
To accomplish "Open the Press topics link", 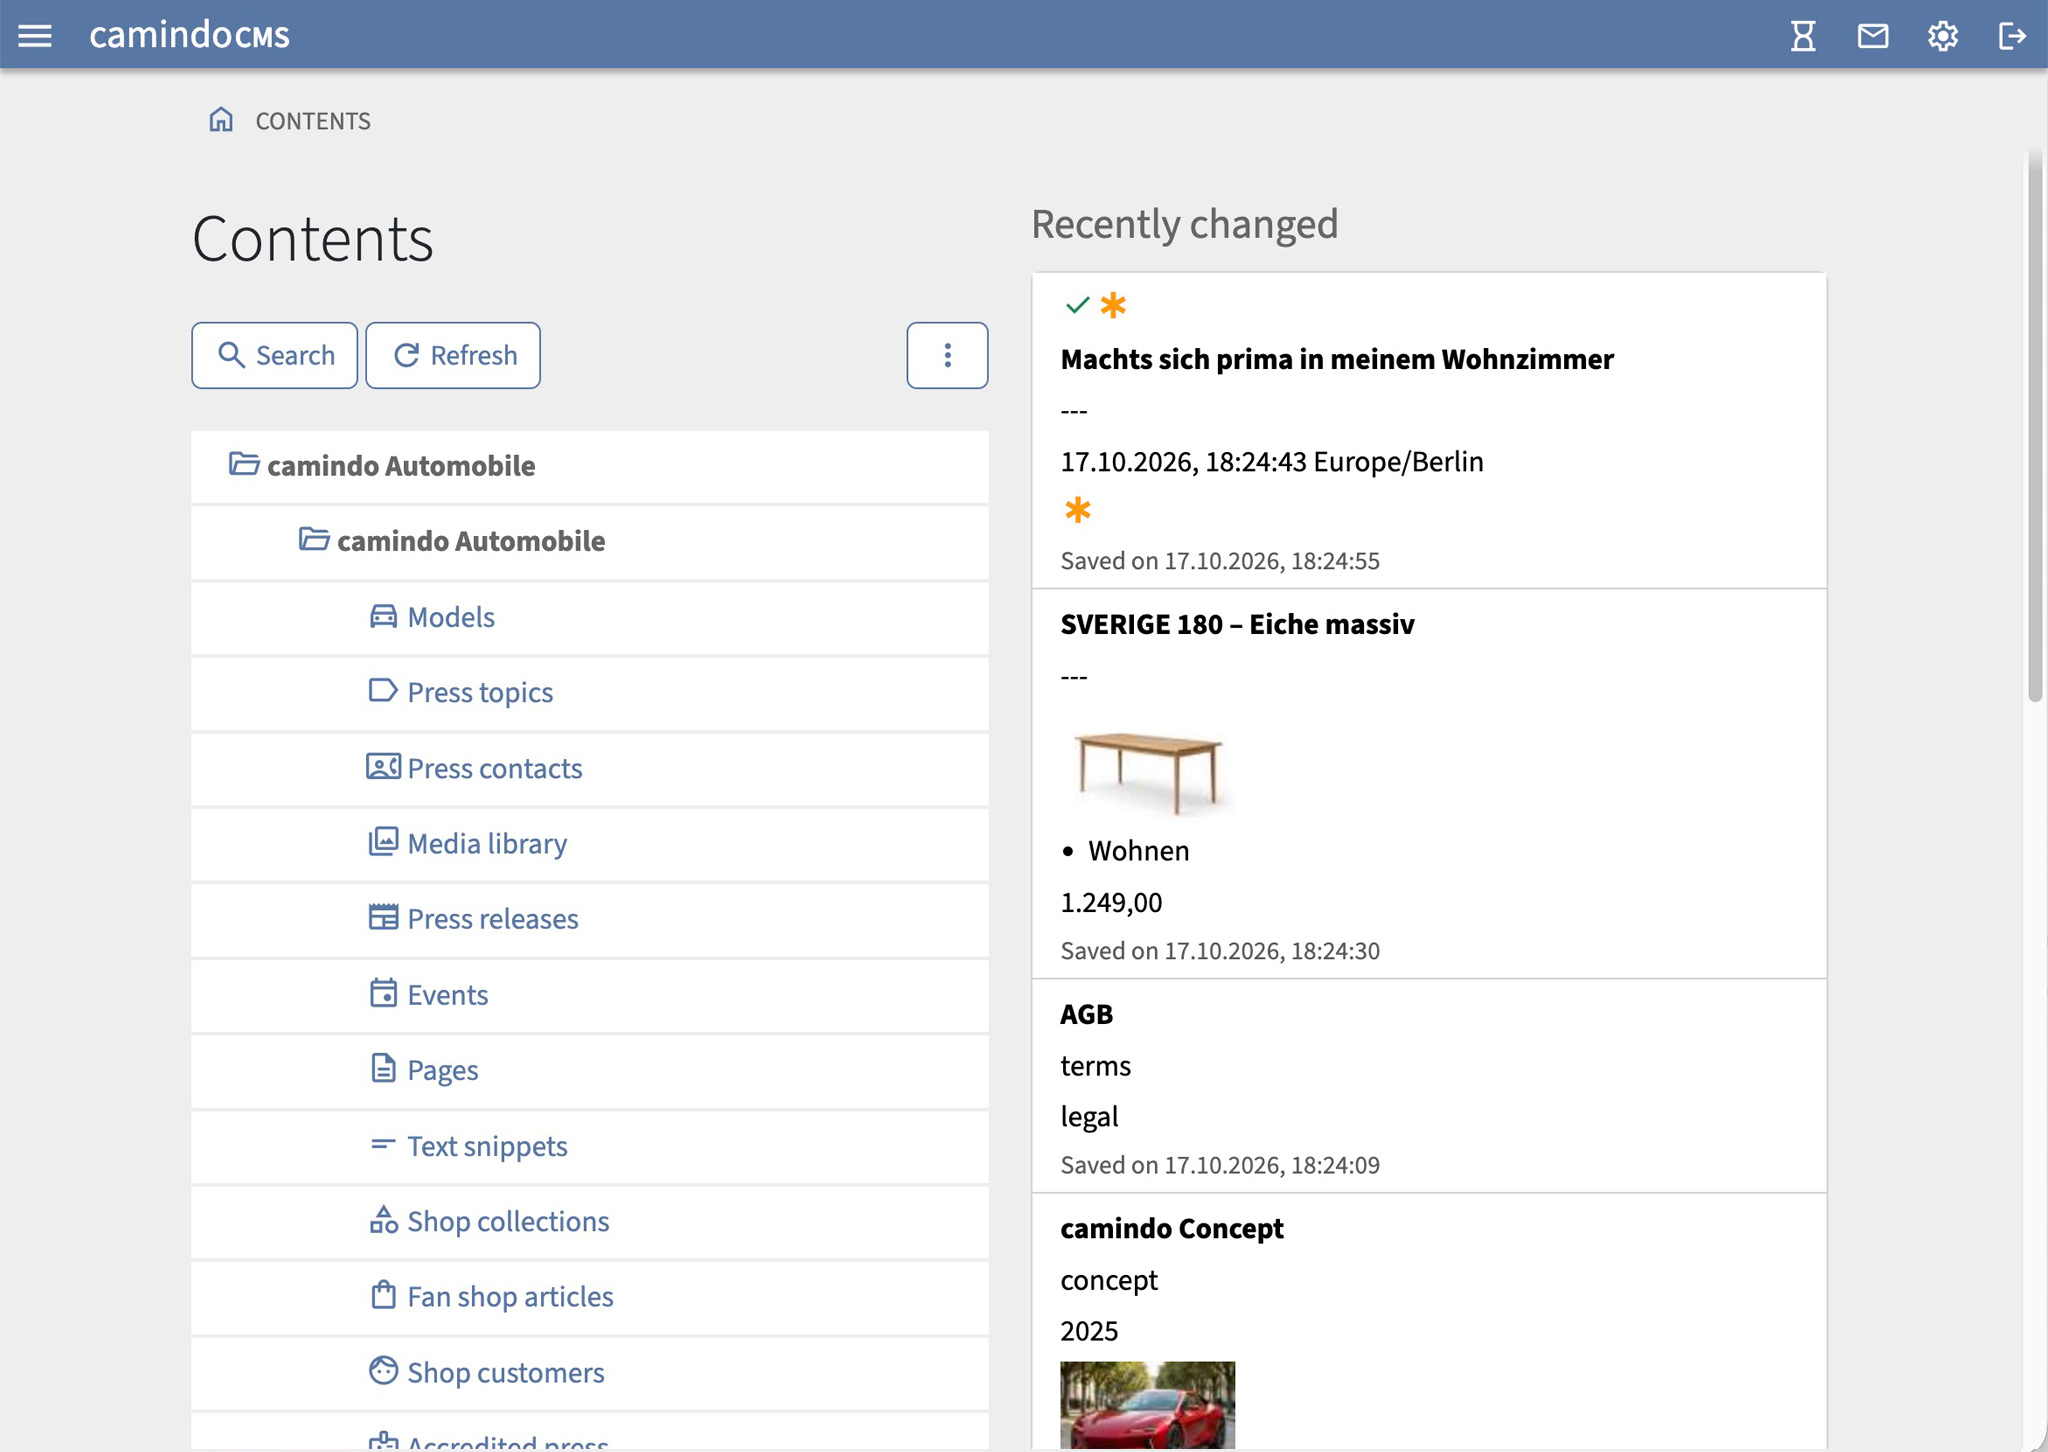I will pos(480,692).
